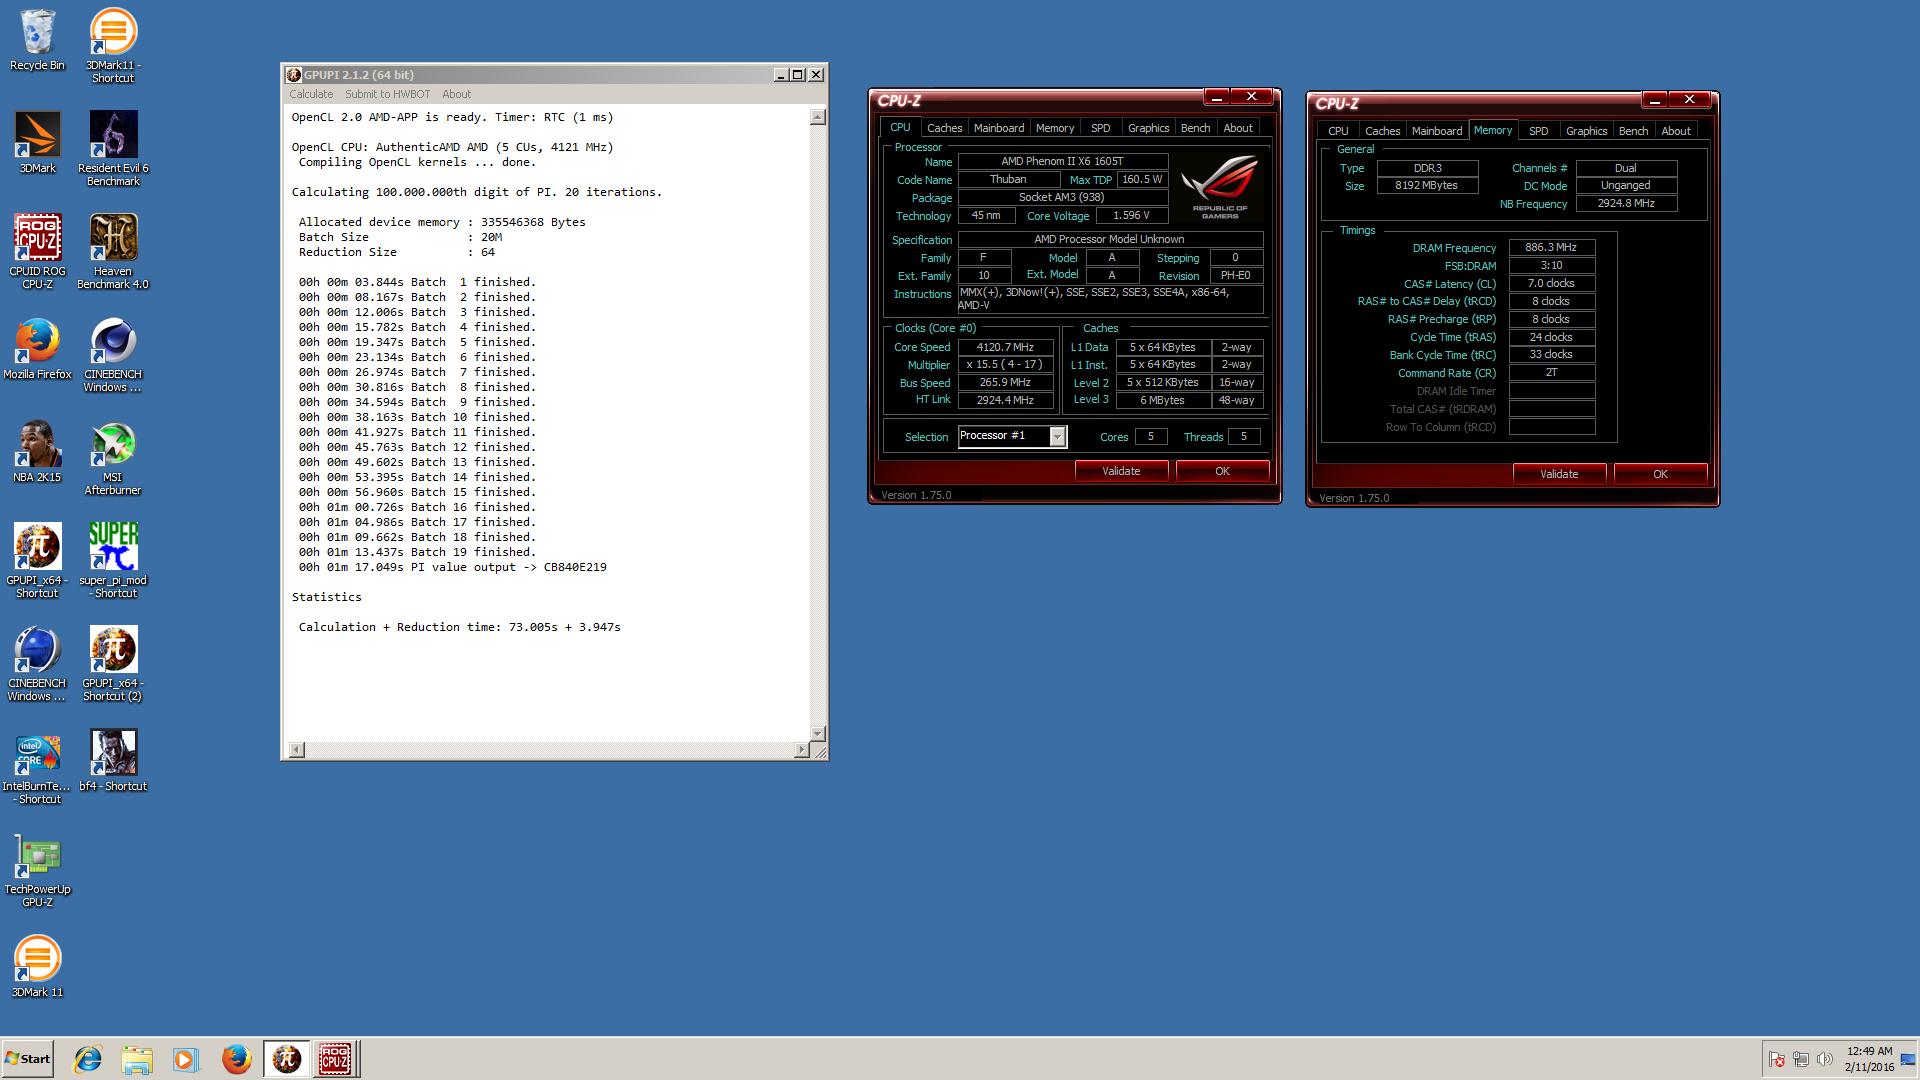Launch Mozilla Firefox from the desktop

pyautogui.click(x=37, y=348)
